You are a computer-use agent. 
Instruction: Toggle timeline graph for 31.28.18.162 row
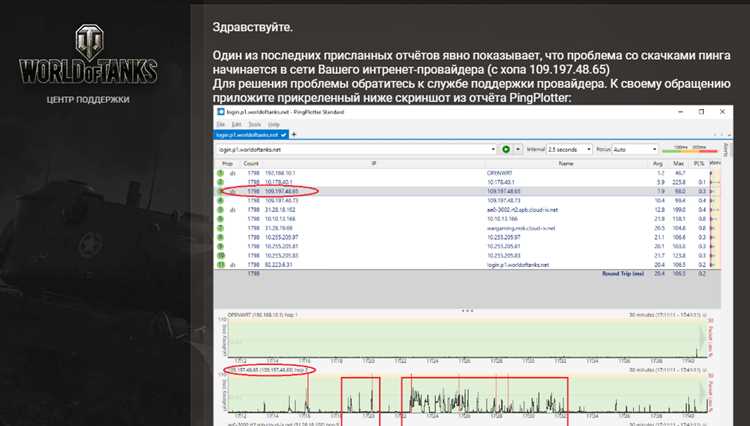click(x=233, y=210)
